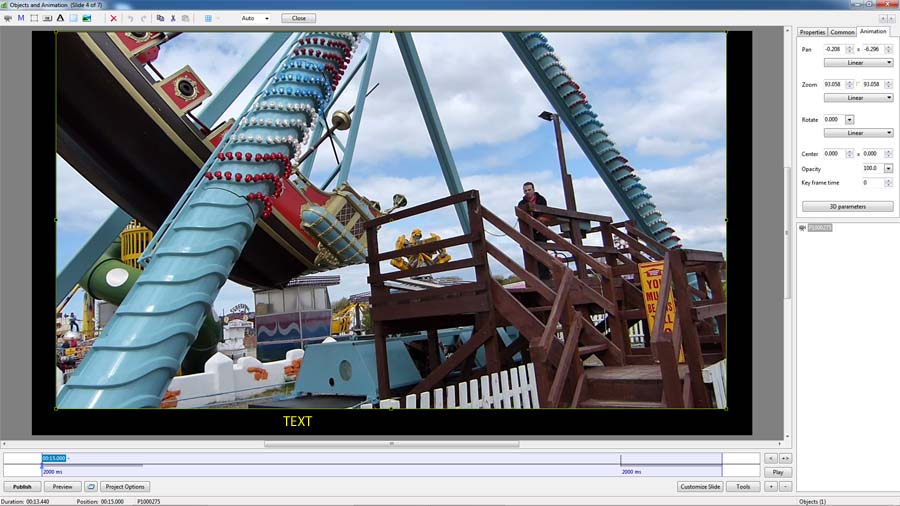The image size is (900, 506).
Task: Click the 3D parameters button
Action: click(847, 206)
